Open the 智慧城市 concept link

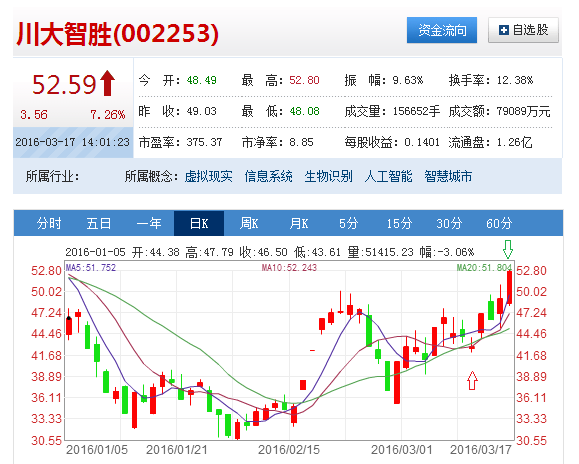[x=448, y=176]
